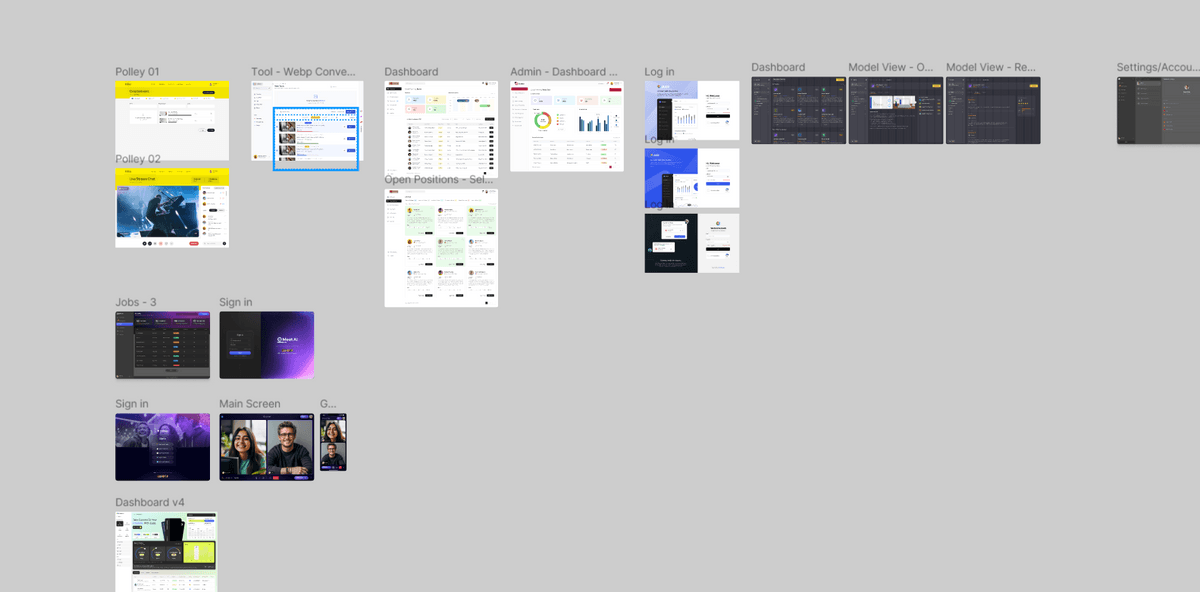The image size is (1200, 592).
Task: Select the Open Positions frame thumbnail
Action: click(x=441, y=248)
